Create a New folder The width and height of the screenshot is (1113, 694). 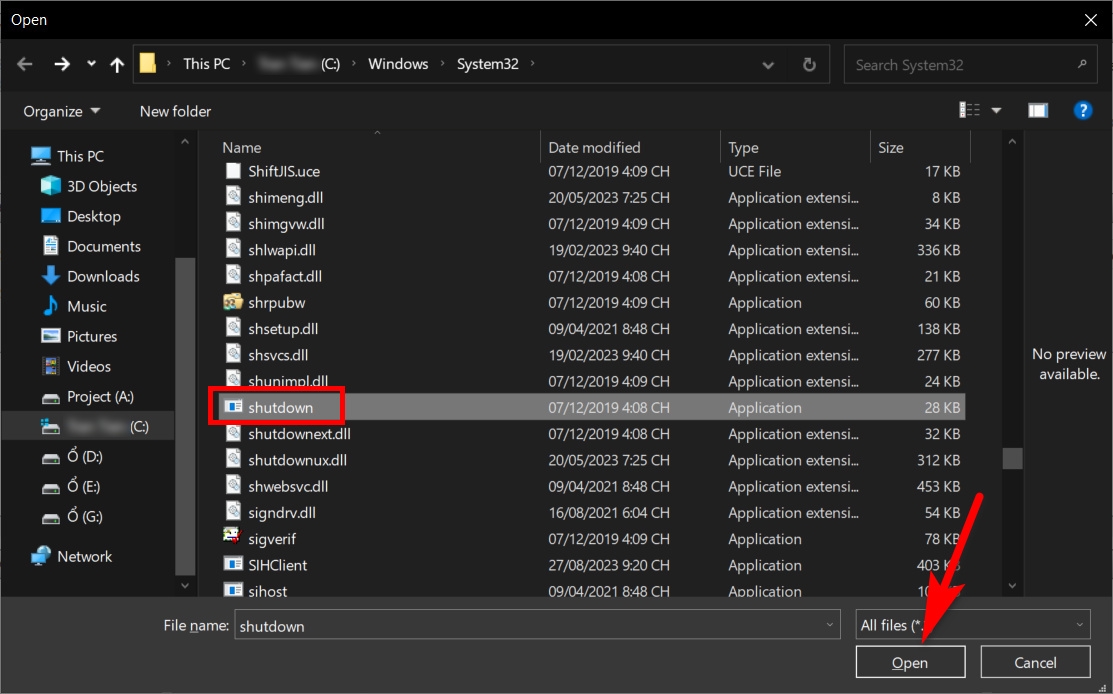click(x=175, y=111)
